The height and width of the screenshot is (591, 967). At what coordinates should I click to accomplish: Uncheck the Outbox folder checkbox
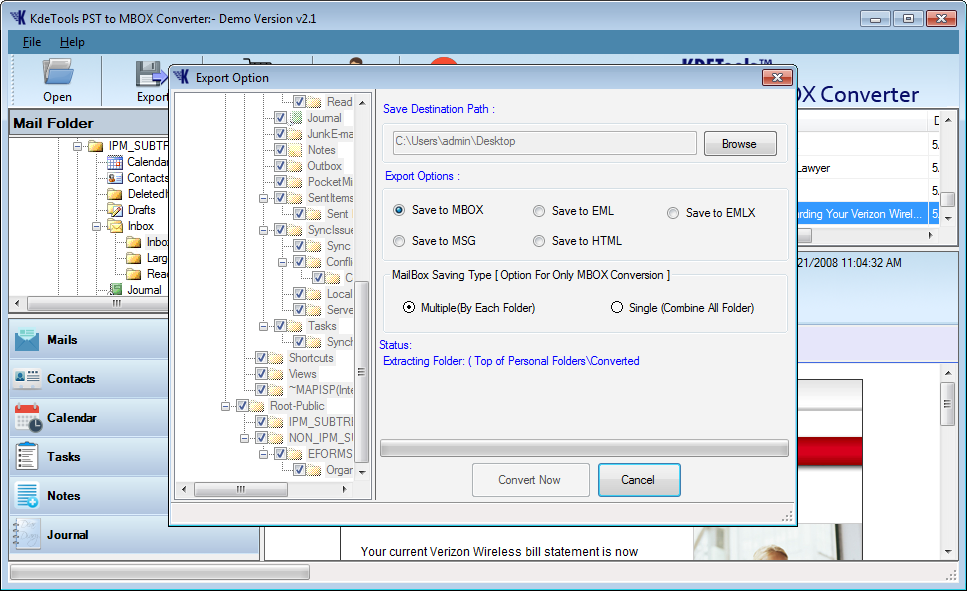point(281,166)
